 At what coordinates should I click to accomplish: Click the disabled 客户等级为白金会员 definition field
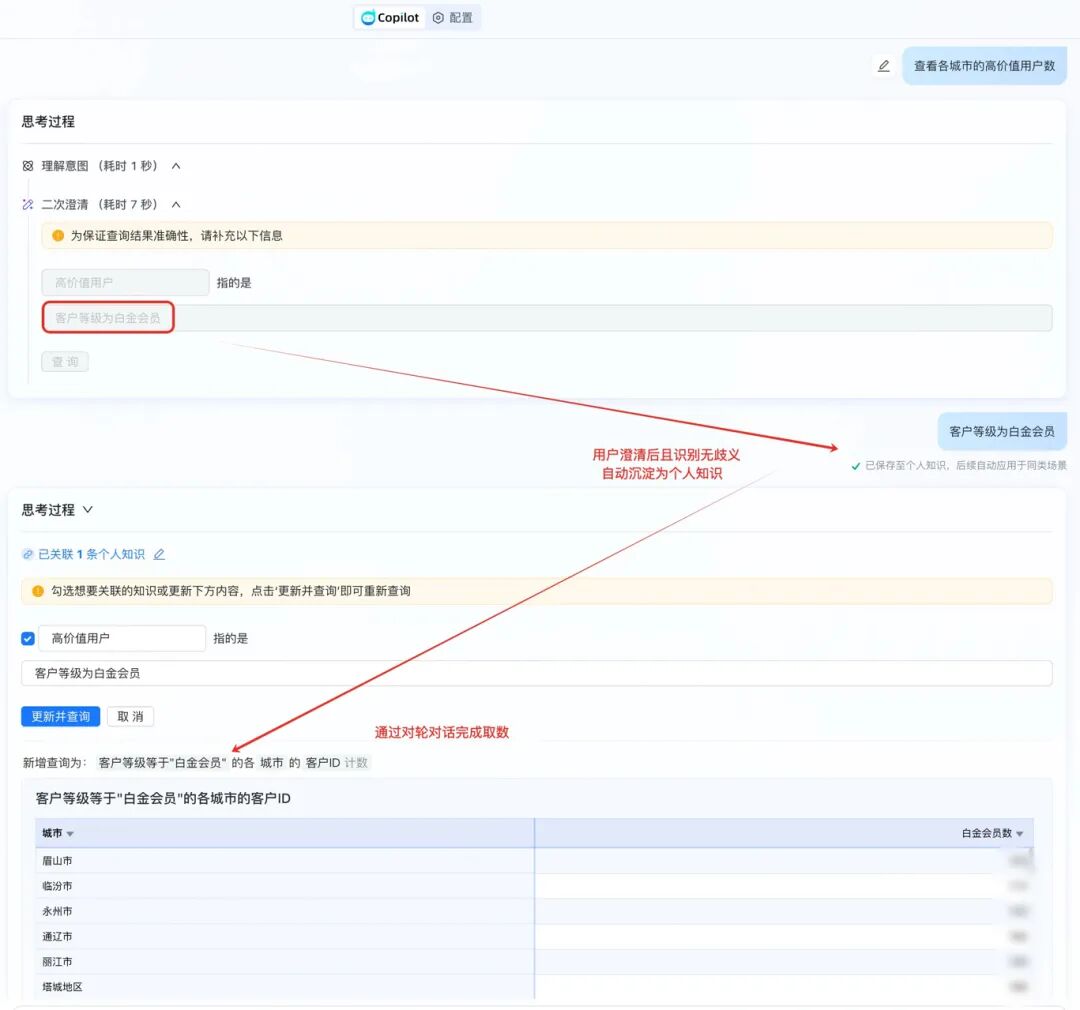[x=547, y=318]
